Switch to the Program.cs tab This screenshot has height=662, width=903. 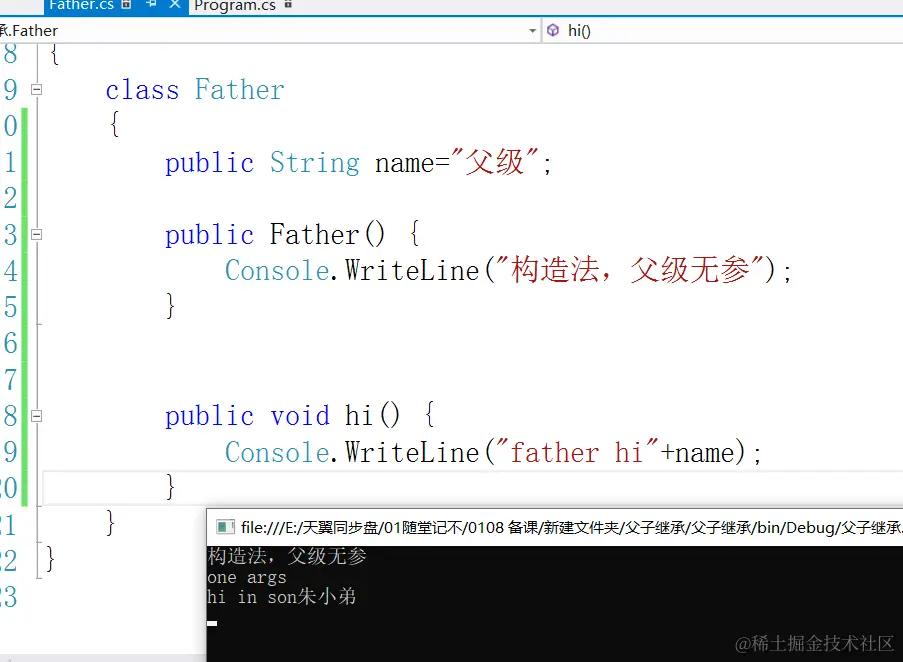pyautogui.click(x=235, y=6)
